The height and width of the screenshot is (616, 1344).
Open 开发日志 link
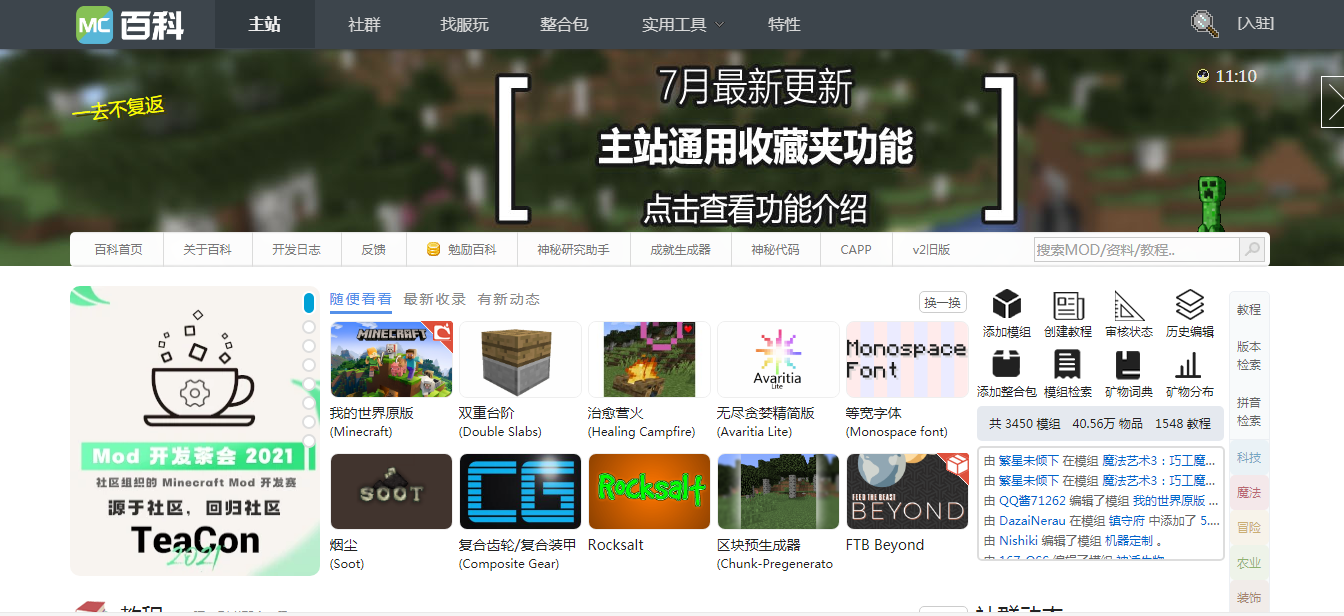(x=296, y=249)
